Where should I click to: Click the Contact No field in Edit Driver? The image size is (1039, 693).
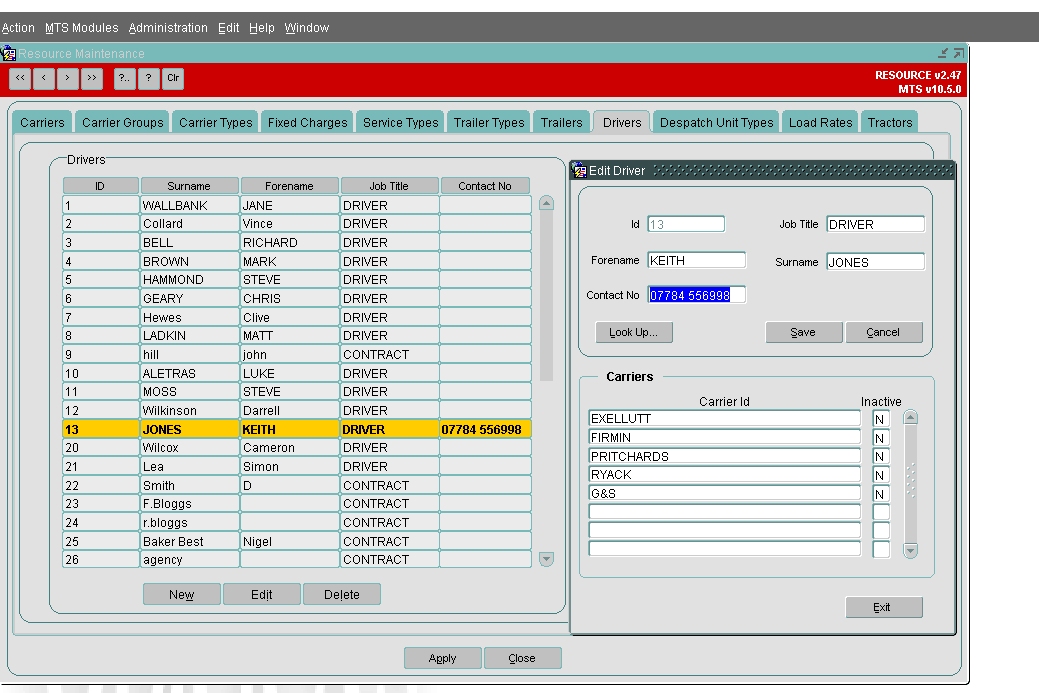[696, 295]
